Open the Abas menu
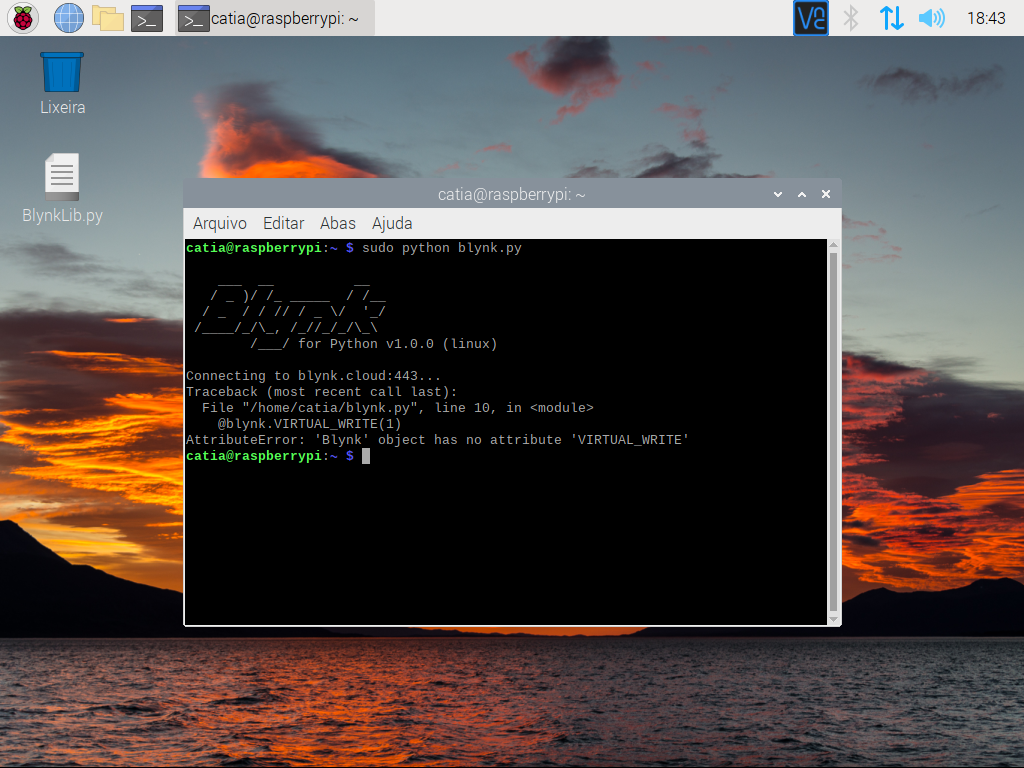Screen dimensions: 1024x768 click(x=338, y=223)
